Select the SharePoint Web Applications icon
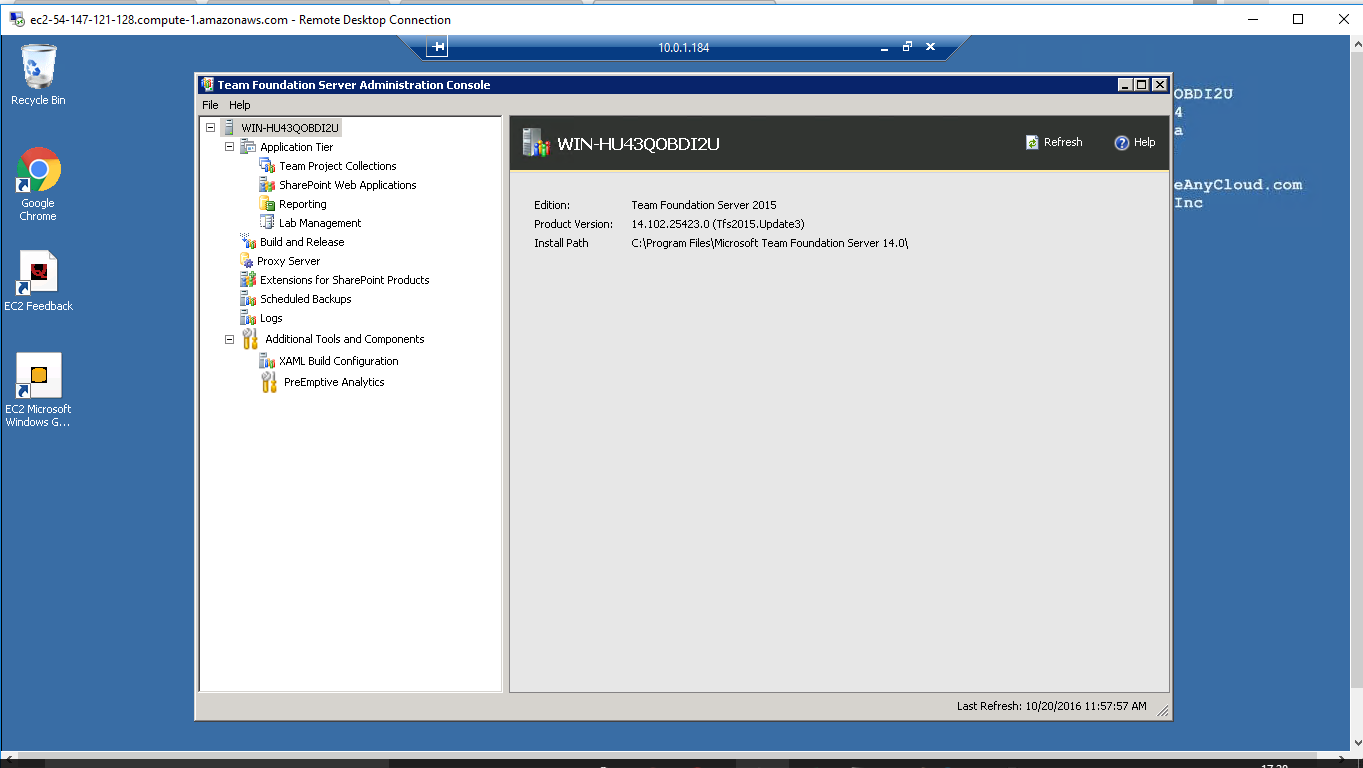 pyautogui.click(x=267, y=185)
